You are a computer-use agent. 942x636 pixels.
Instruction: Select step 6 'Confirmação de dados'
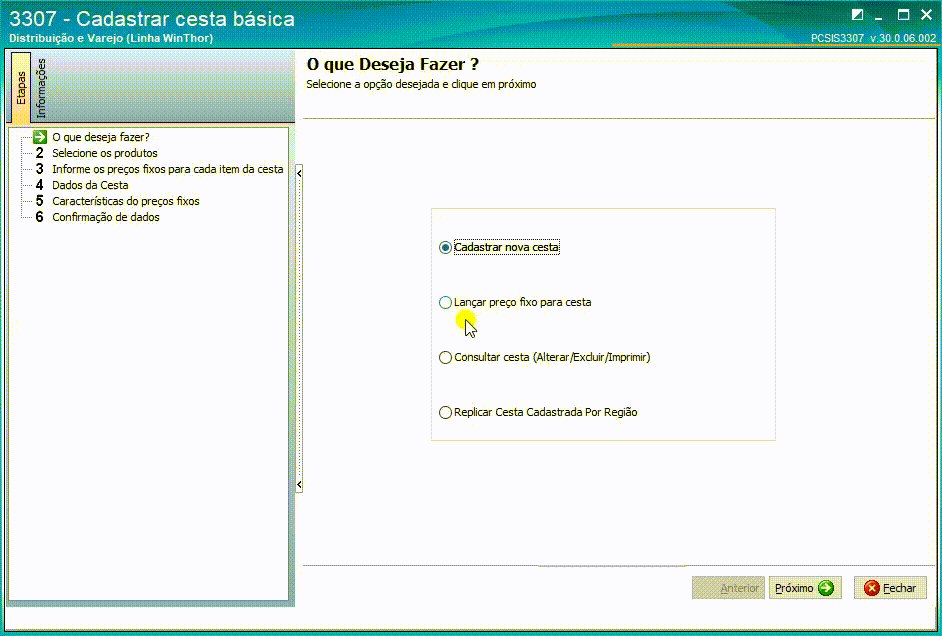106,217
